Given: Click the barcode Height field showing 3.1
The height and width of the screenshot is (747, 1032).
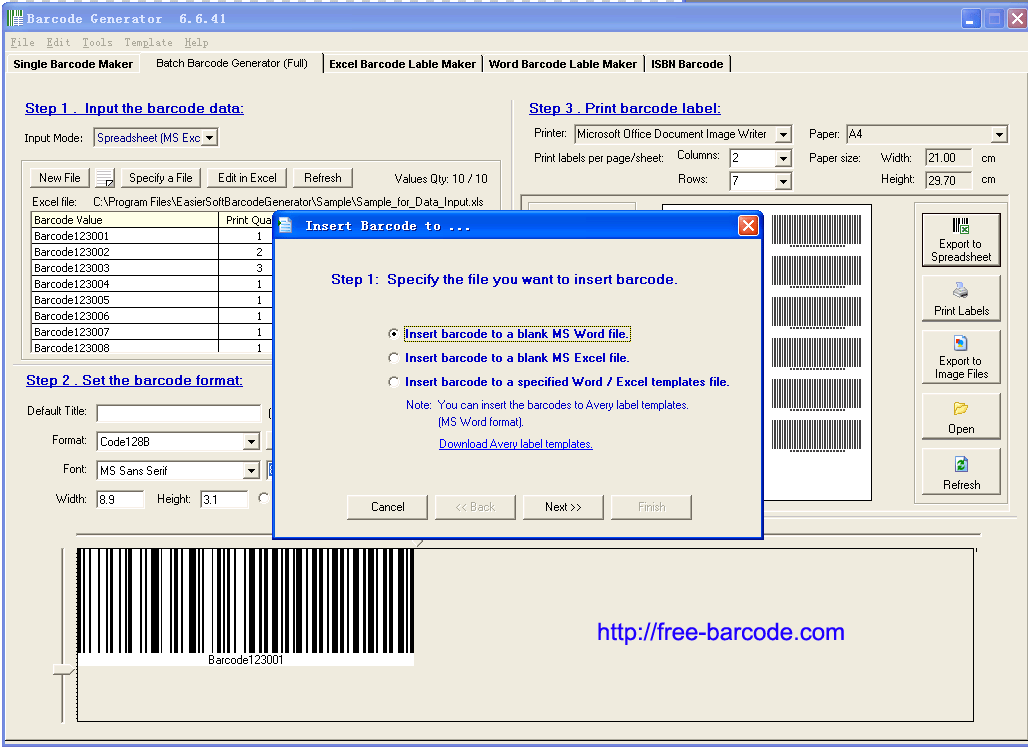Looking at the screenshot, I should click(224, 500).
